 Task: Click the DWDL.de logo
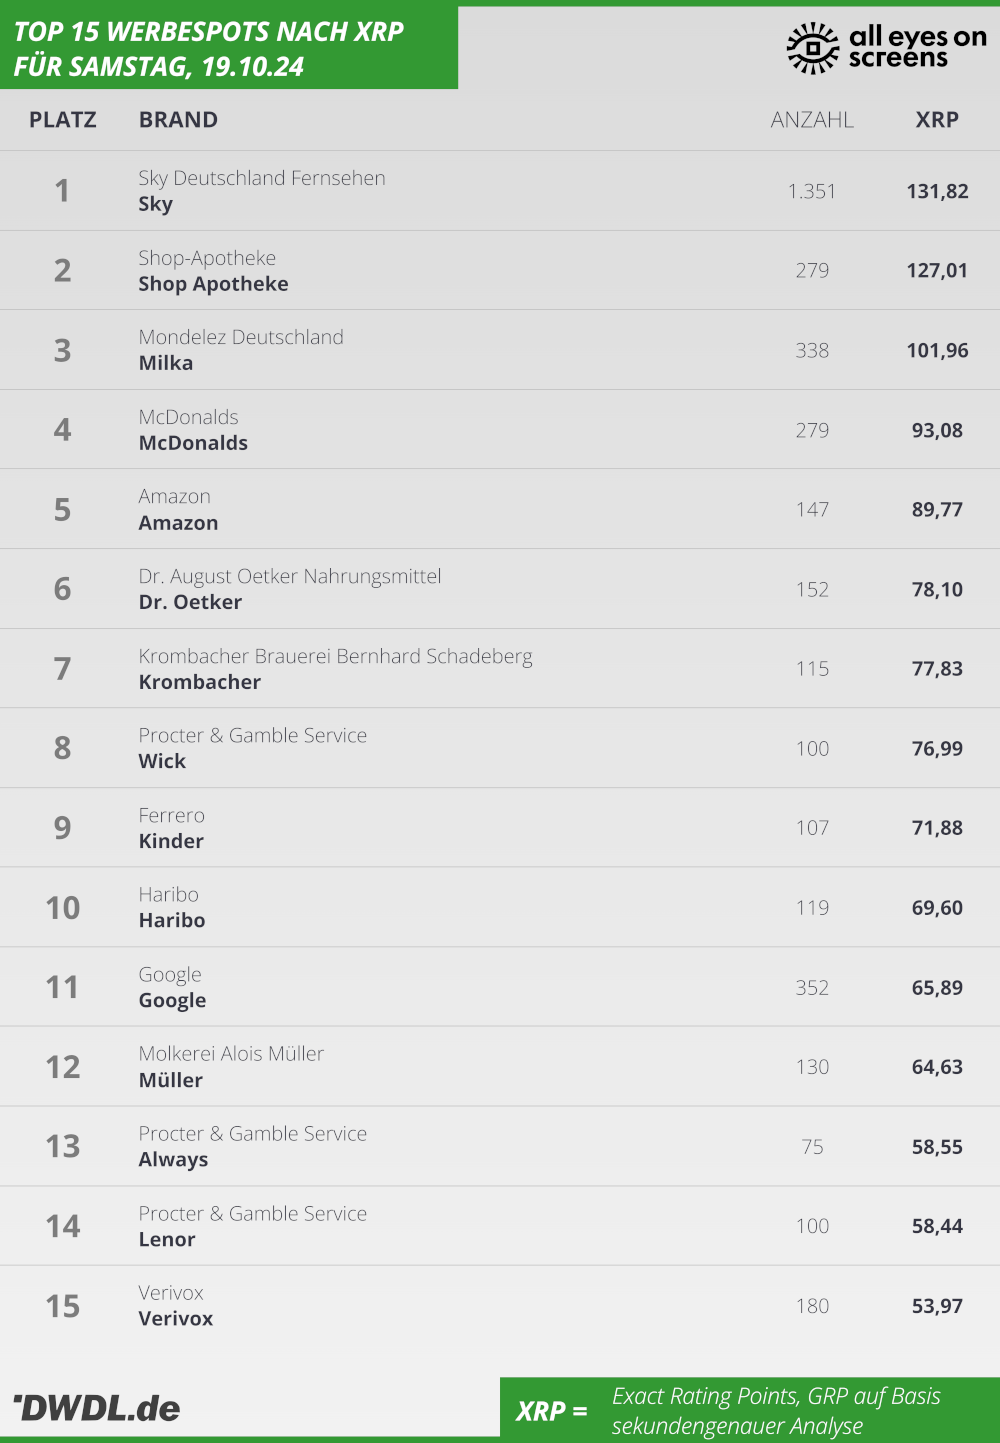pyautogui.click(x=97, y=1408)
